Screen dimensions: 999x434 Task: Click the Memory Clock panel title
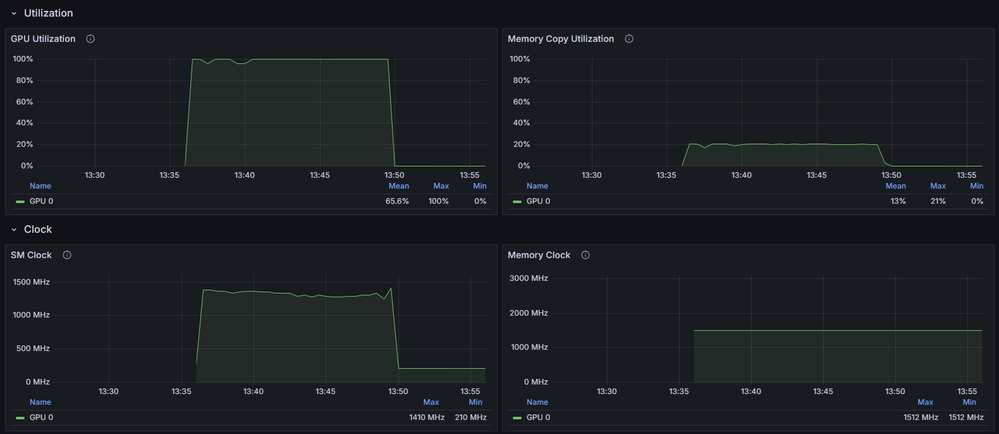539,255
